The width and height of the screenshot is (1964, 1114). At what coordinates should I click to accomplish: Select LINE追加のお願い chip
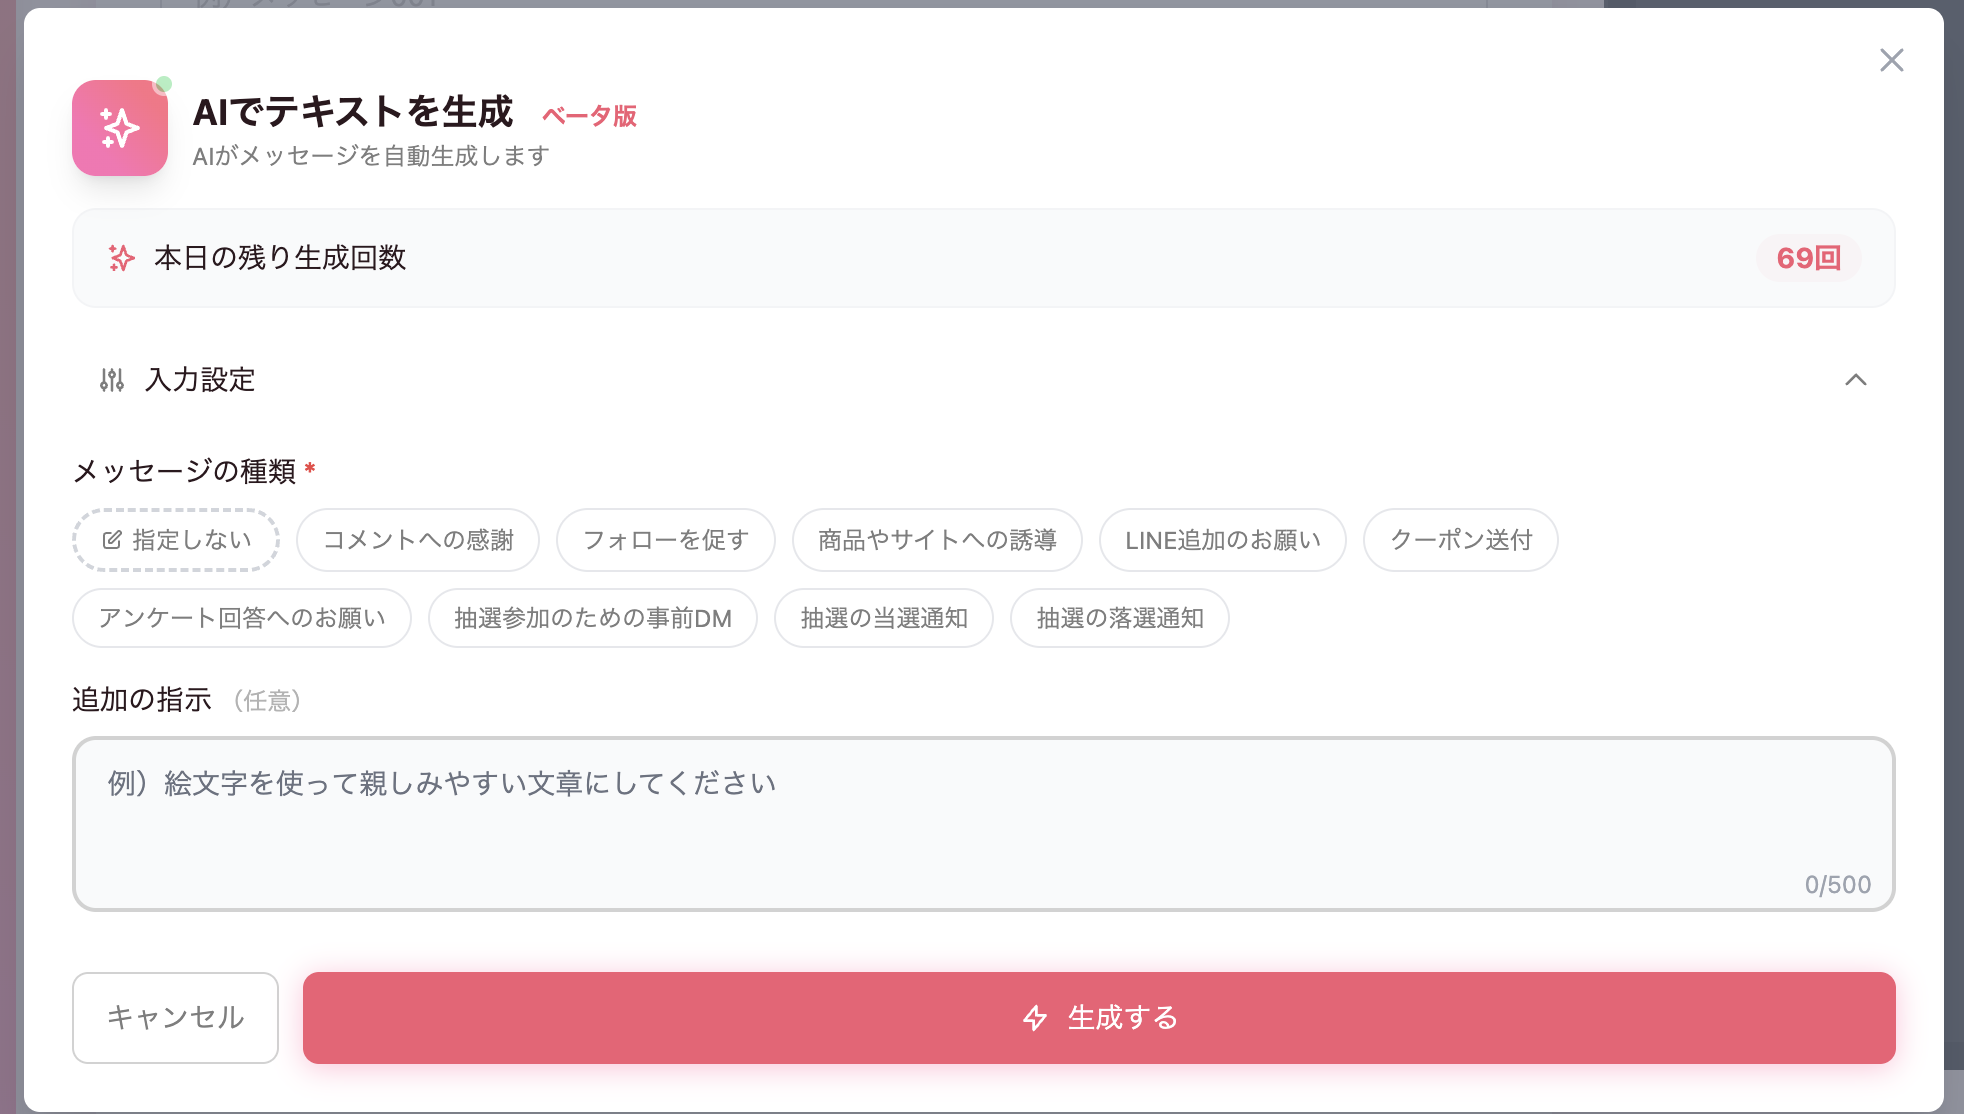click(1222, 540)
